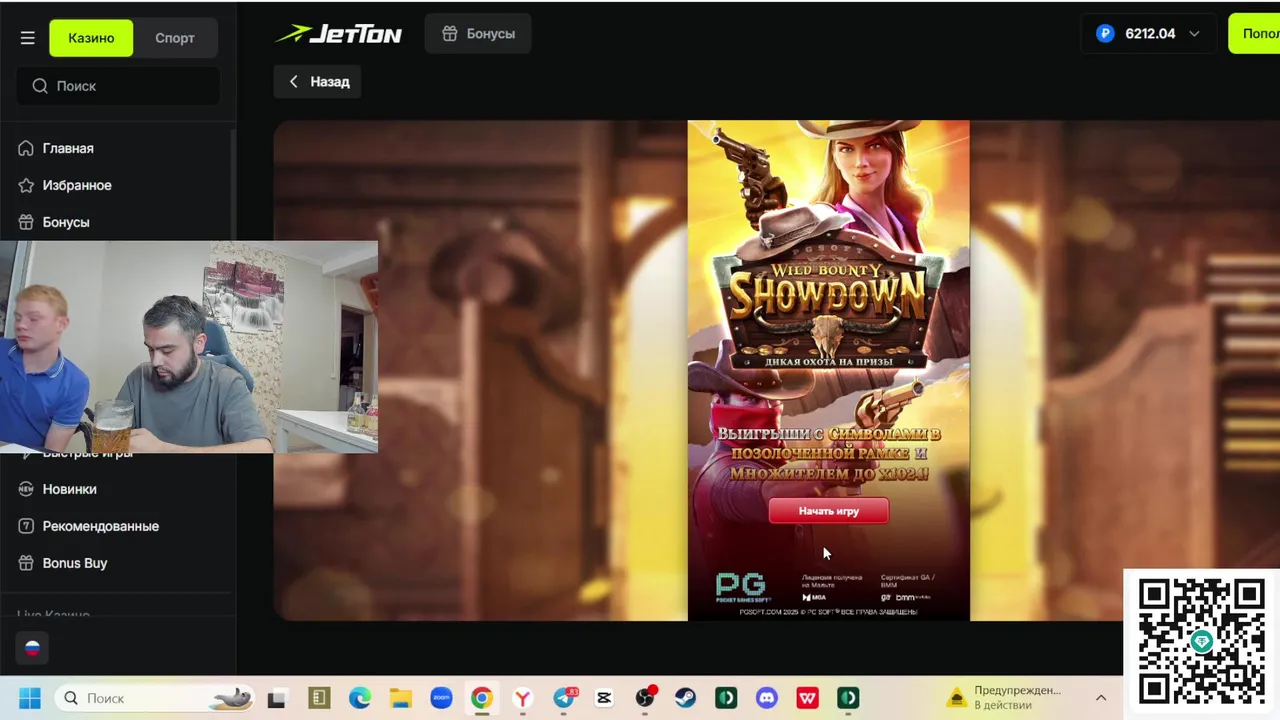Click the Wild Bounty Showdown game splash
This screenshot has width=1280, height=720.
point(828,370)
